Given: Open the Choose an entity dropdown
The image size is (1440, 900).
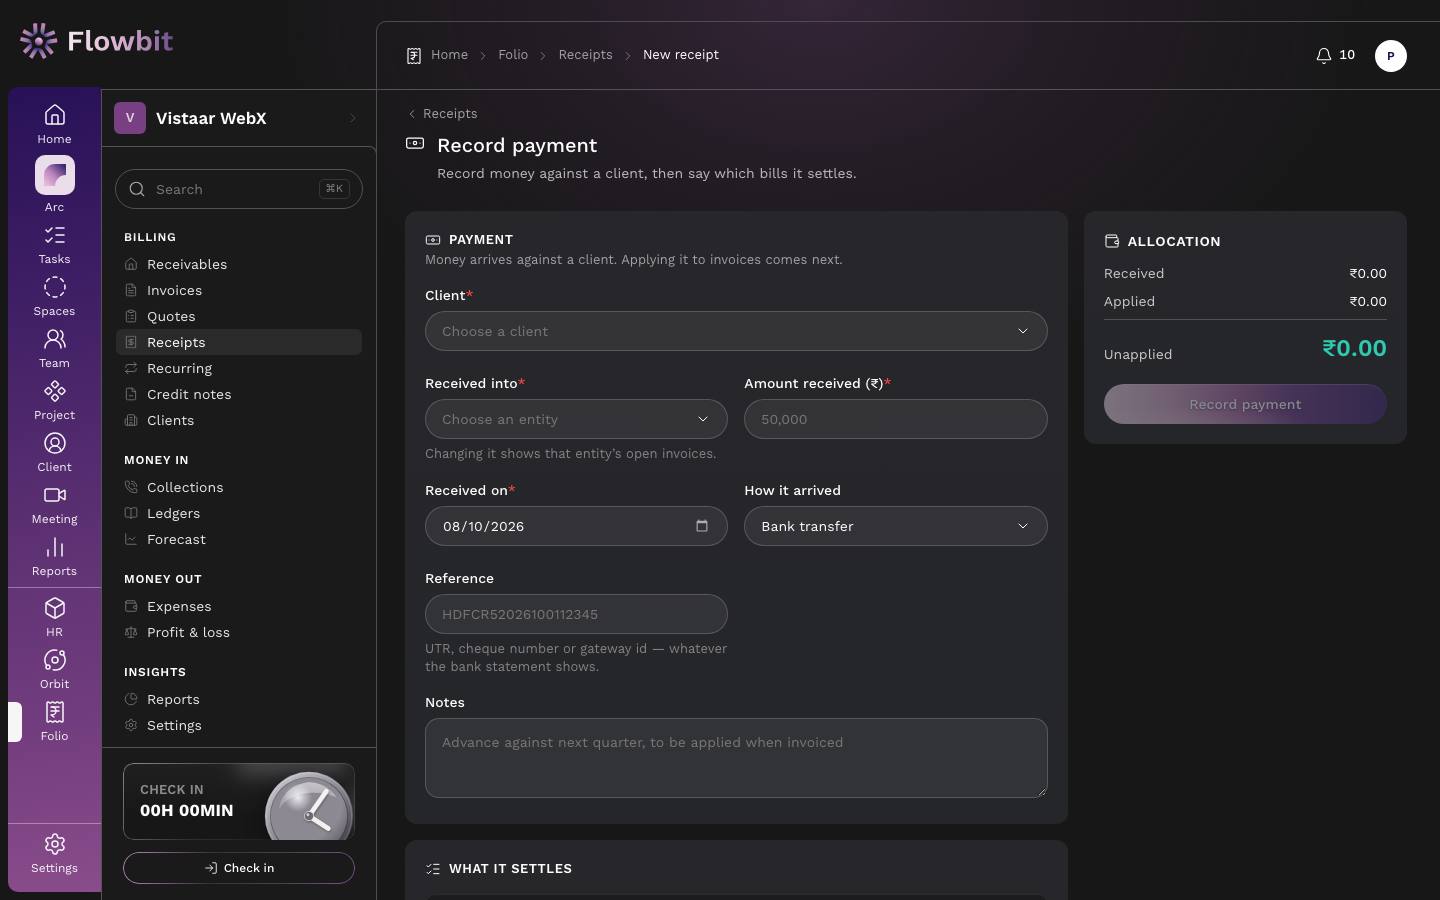Looking at the screenshot, I should (x=576, y=419).
